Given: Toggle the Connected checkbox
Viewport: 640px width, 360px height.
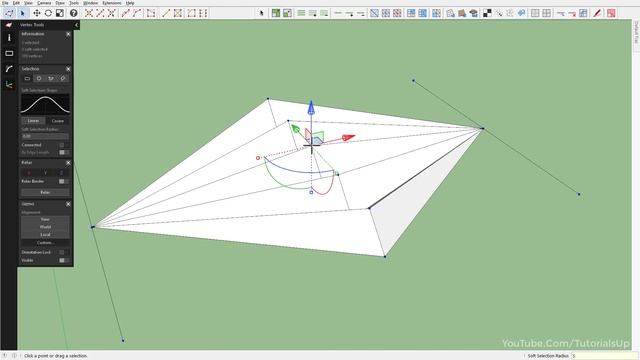Looking at the screenshot, I should tap(62, 145).
